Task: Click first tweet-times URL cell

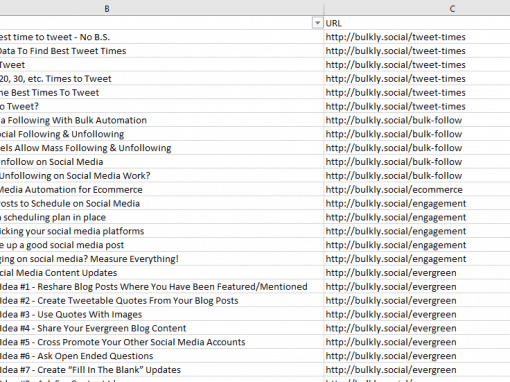Action: point(417,37)
